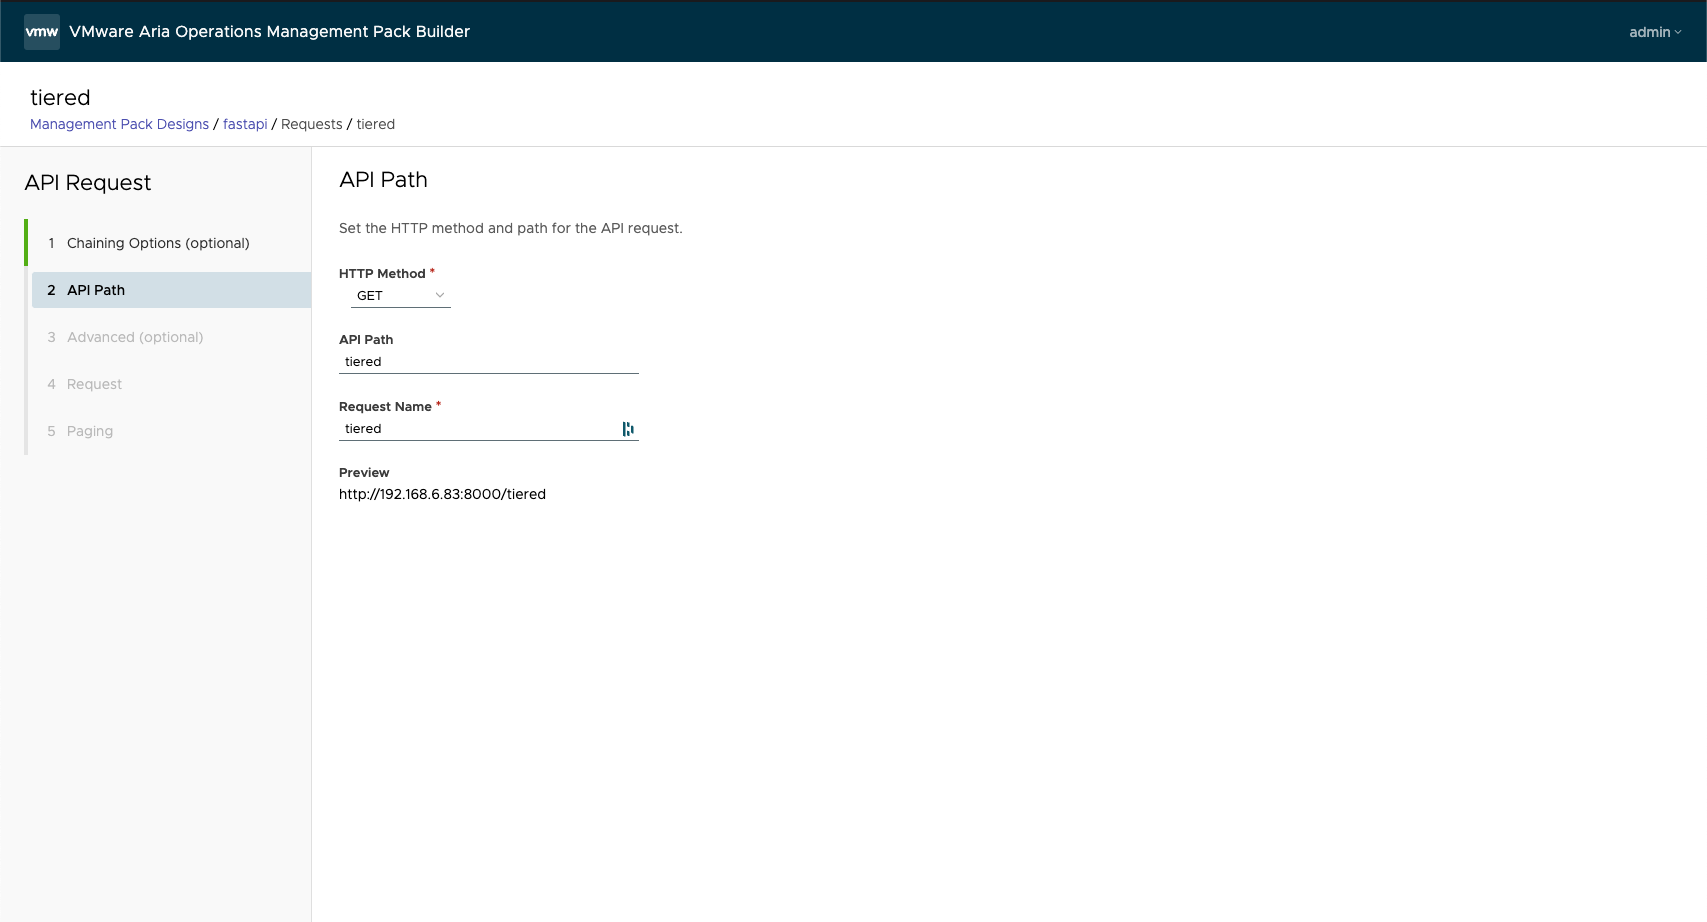
Task: Click the vmw logo icon
Action: (x=42, y=32)
